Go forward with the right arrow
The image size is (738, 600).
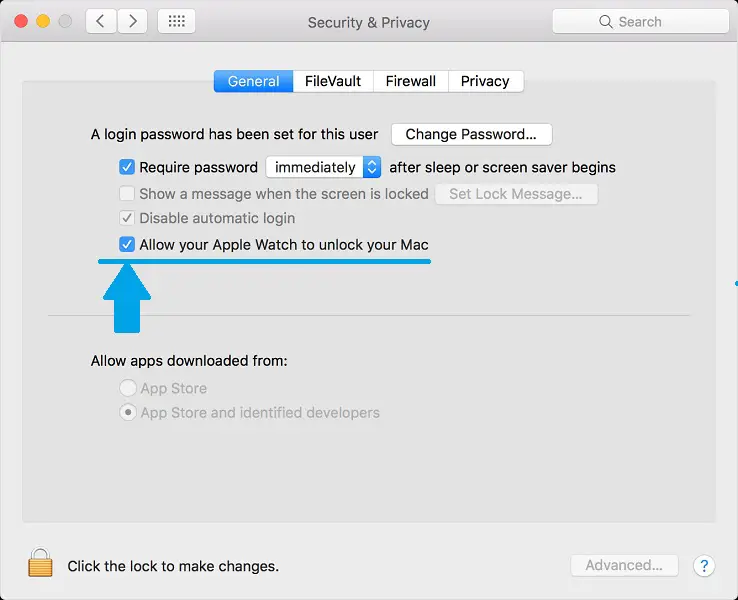pos(132,21)
